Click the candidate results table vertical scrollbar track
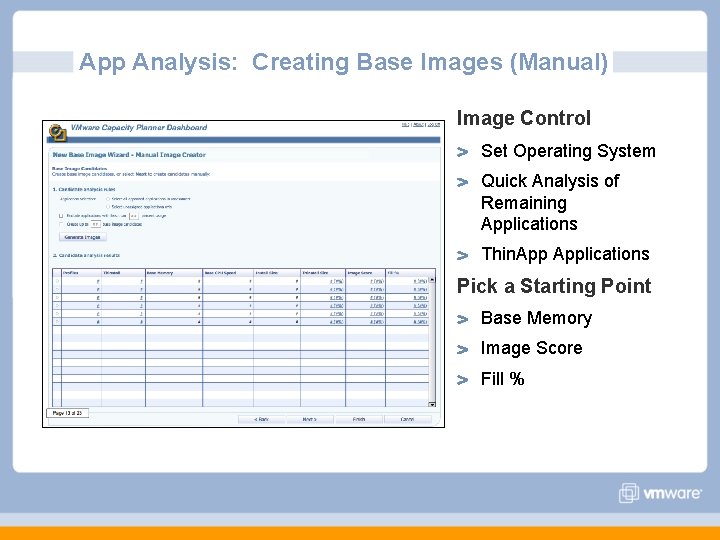The height and width of the screenshot is (540, 720). point(432,342)
